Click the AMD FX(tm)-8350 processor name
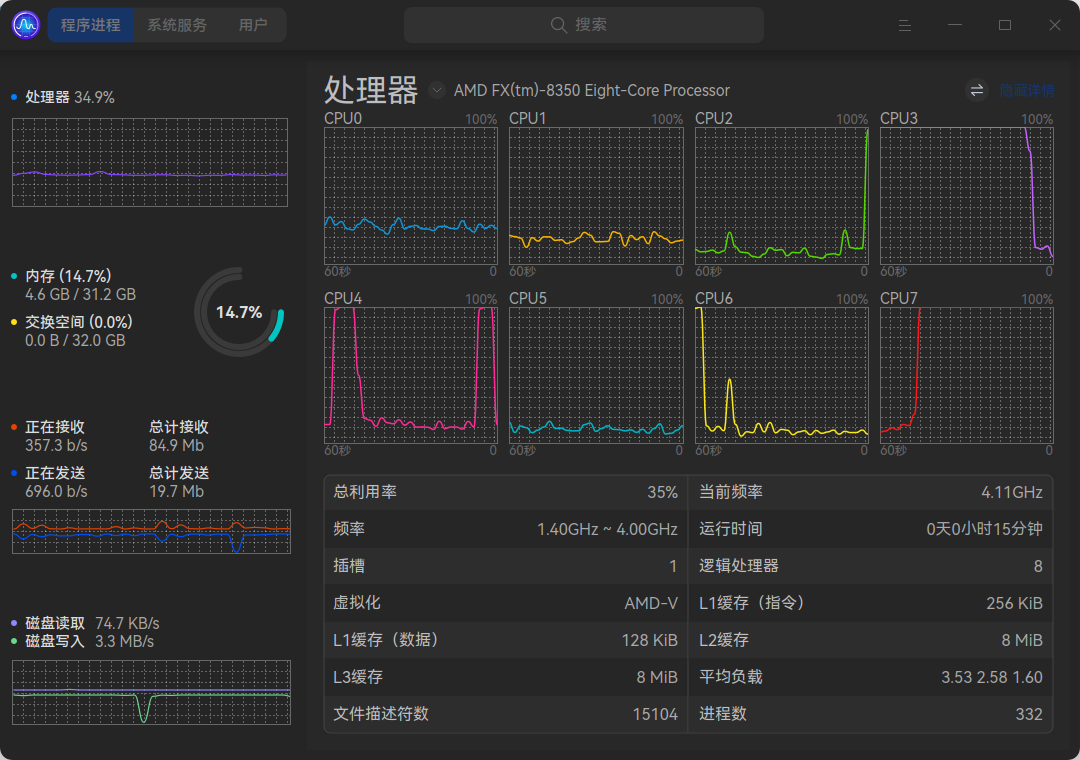Screen dimensions: 1080x760 (x=592, y=91)
